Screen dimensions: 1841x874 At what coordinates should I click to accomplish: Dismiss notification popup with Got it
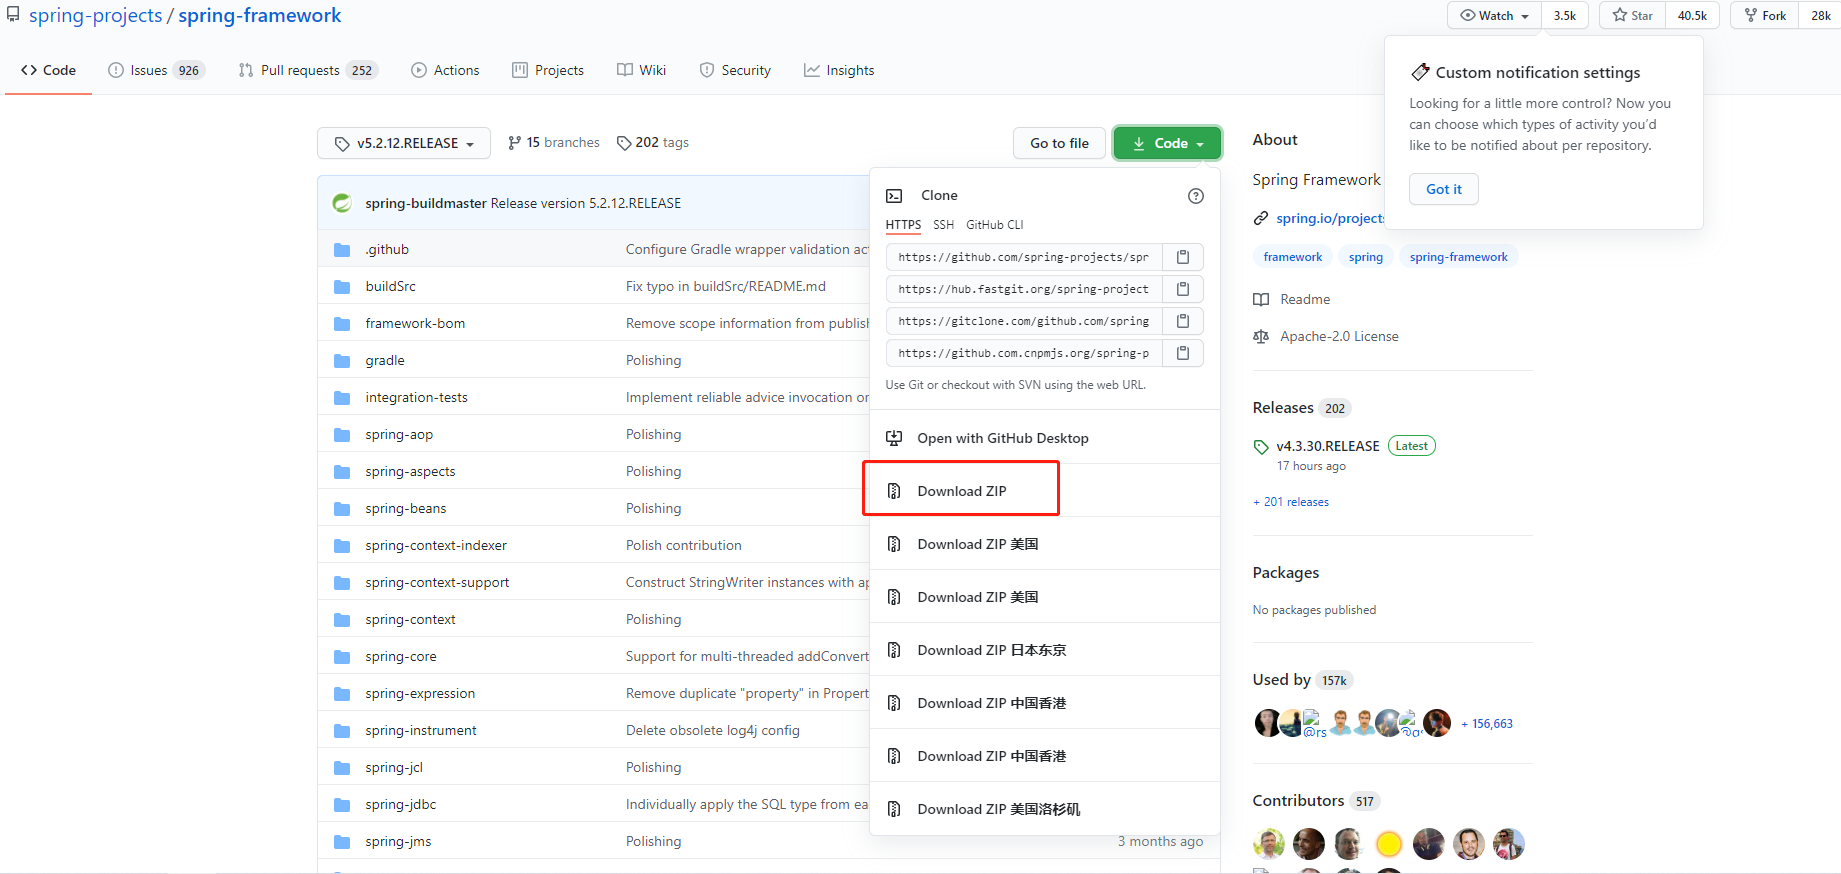click(x=1443, y=189)
